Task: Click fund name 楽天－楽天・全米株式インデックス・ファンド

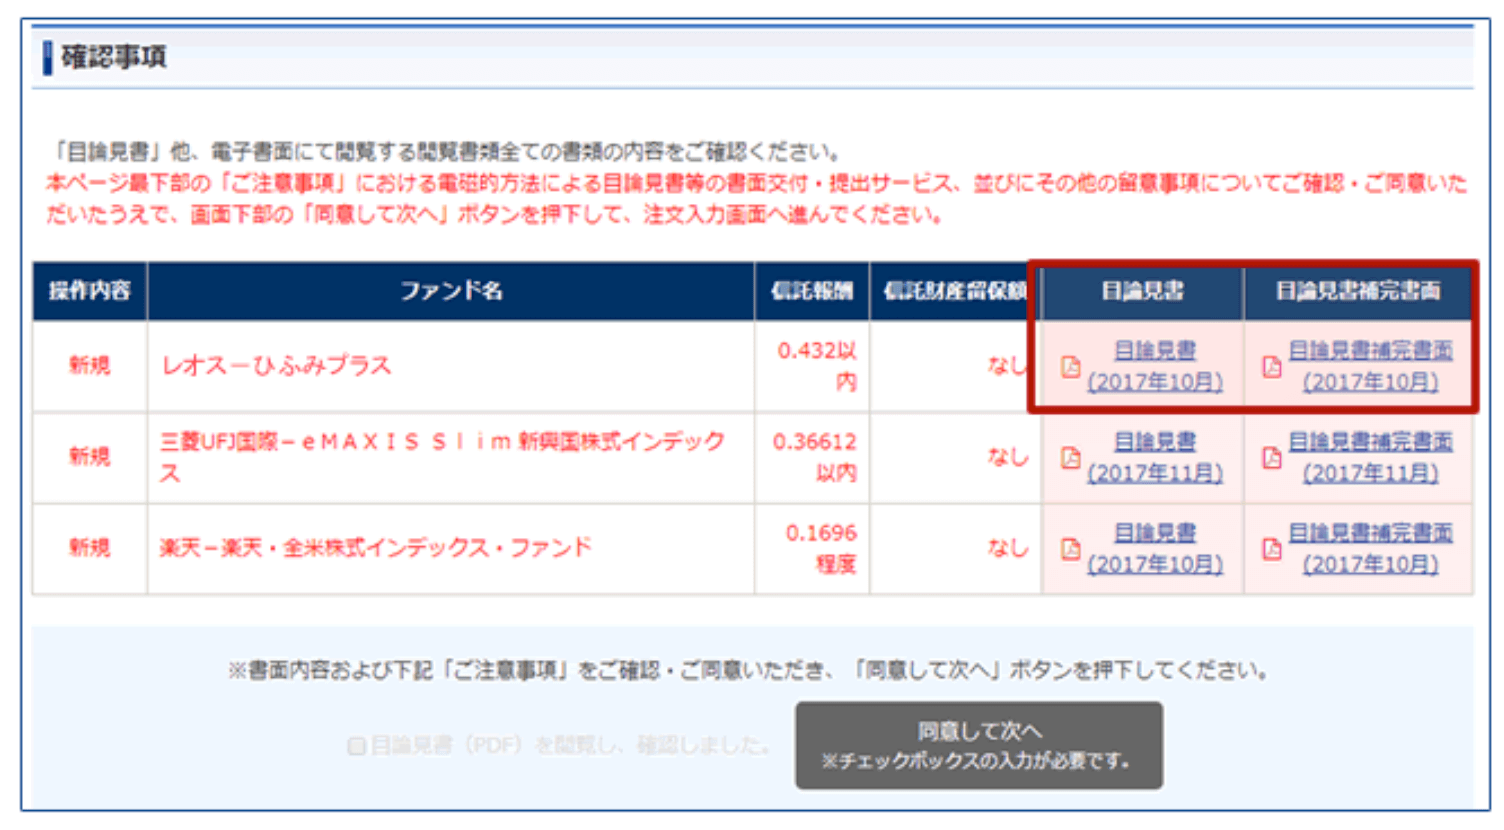Action: 376,548
